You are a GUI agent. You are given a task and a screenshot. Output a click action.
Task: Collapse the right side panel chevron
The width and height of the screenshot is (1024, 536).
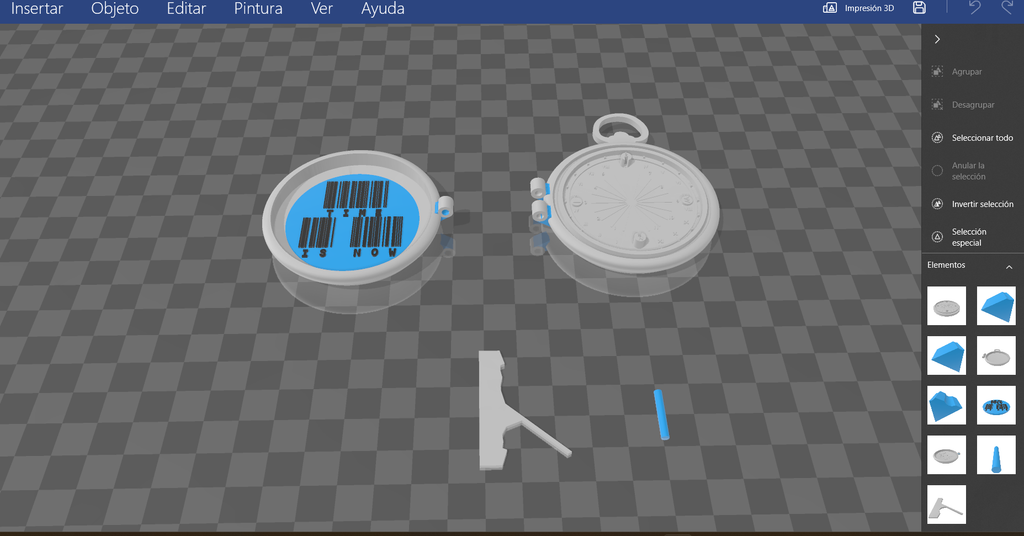pyautogui.click(x=937, y=39)
